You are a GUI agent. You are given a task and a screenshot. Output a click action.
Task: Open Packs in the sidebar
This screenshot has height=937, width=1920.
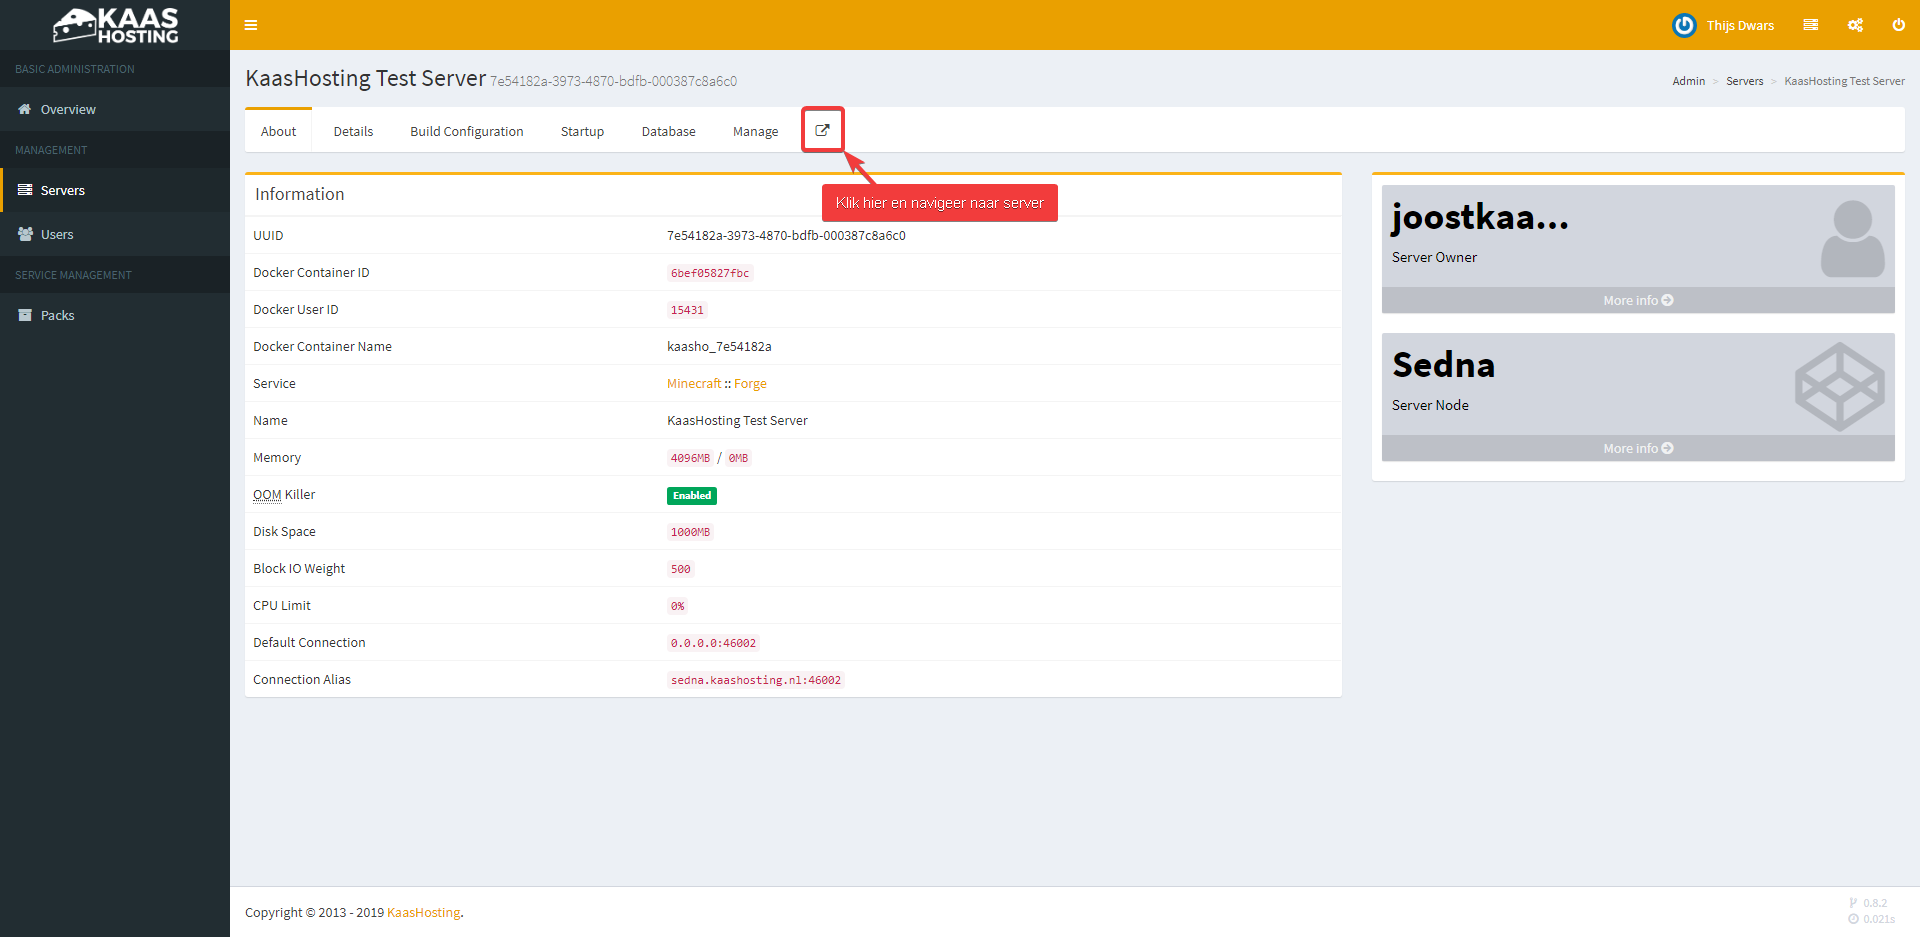pos(57,316)
